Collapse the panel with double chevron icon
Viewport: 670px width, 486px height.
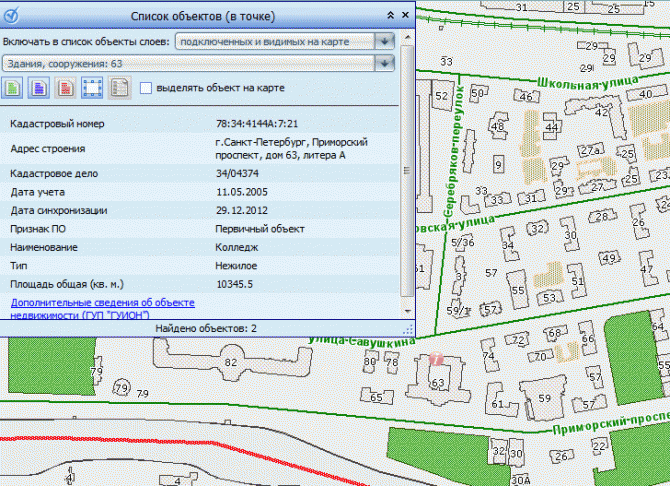(x=390, y=17)
